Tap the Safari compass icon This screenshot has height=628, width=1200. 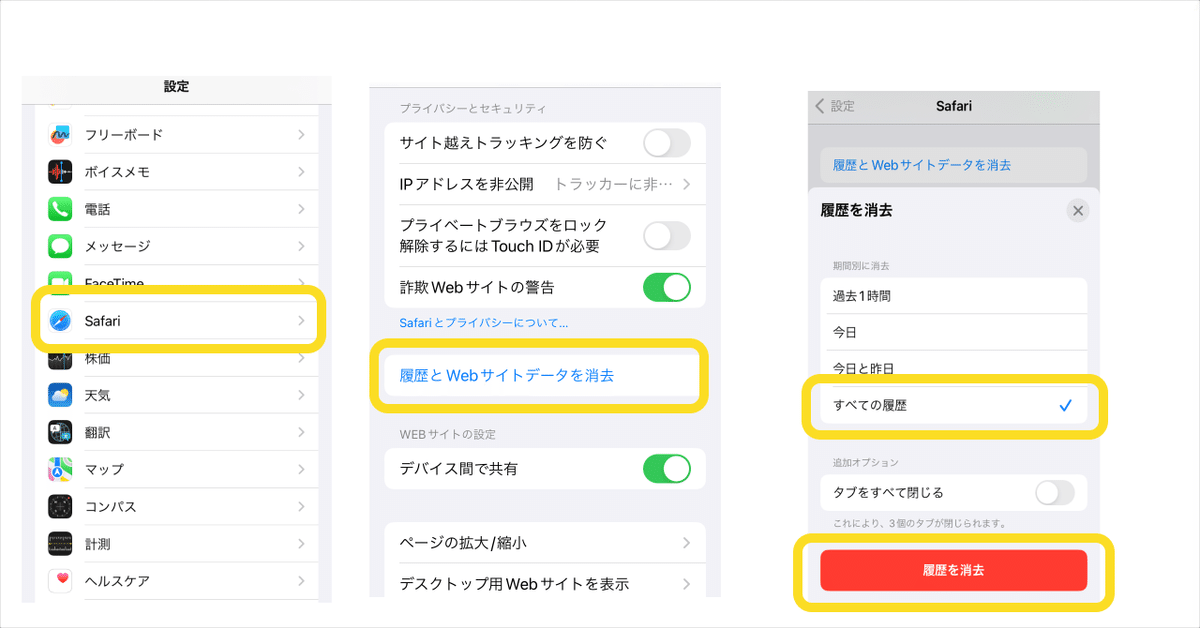click(60, 321)
